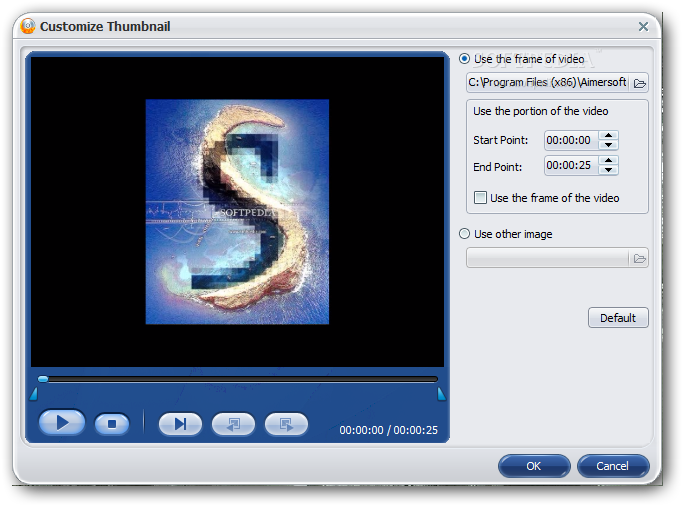Decrease End Point time with down arrow
Screen dimensions: 683x506
(x=609, y=170)
